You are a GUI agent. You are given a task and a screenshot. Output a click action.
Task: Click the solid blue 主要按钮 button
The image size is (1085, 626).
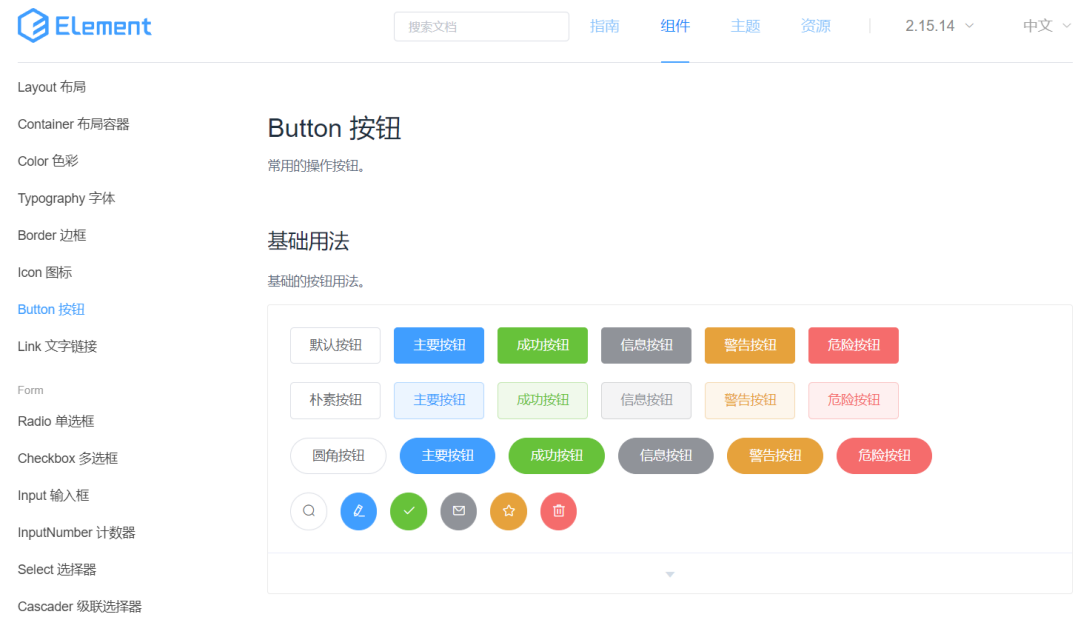click(439, 345)
